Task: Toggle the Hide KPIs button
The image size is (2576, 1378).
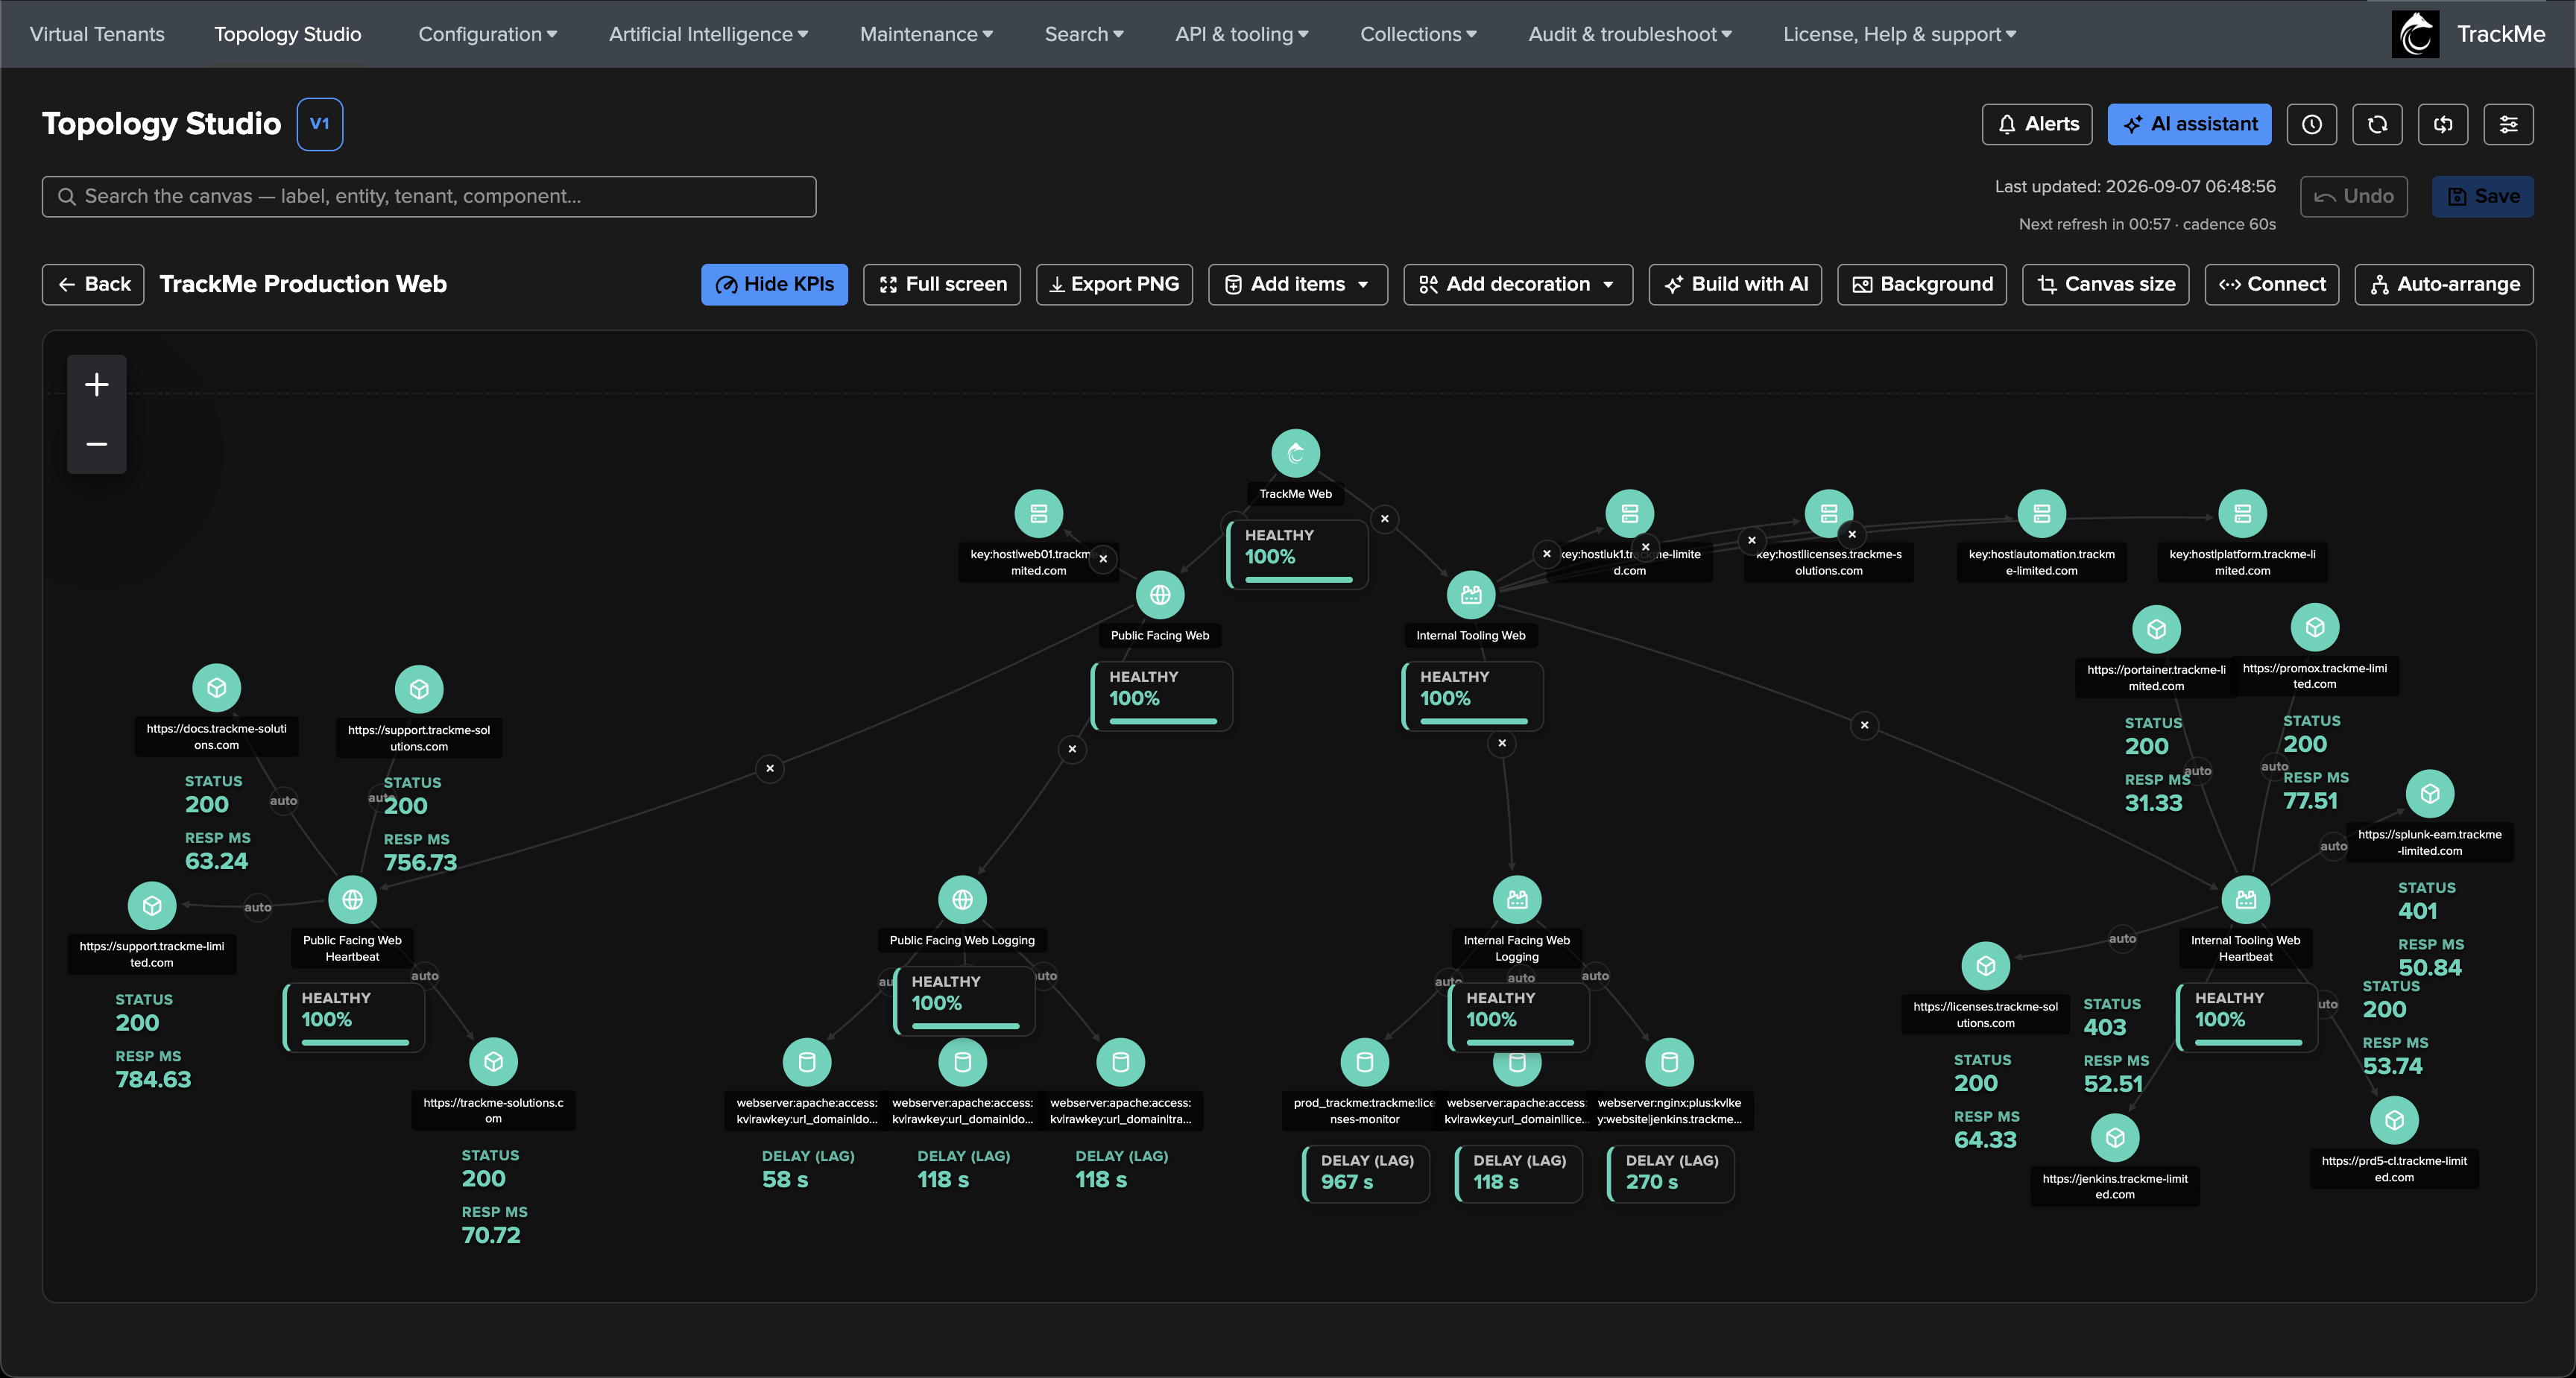Action: pos(774,284)
